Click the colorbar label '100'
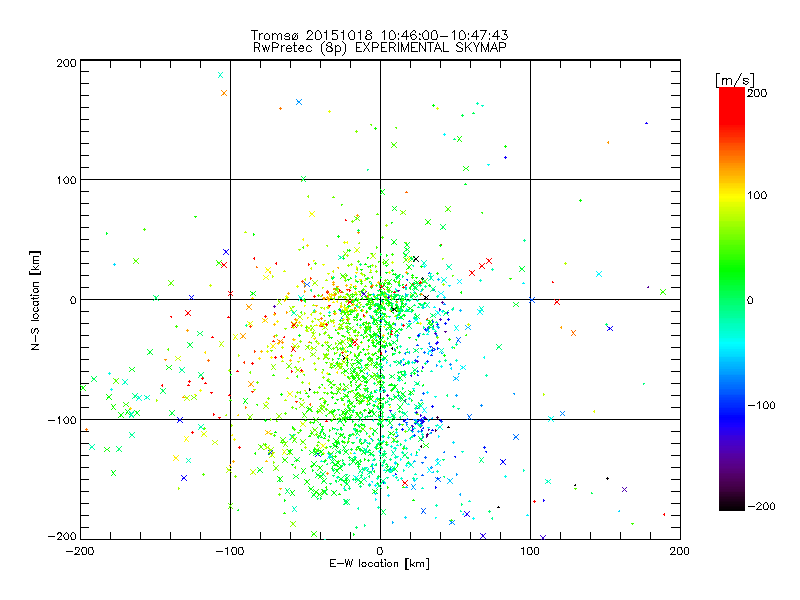 coord(757,195)
